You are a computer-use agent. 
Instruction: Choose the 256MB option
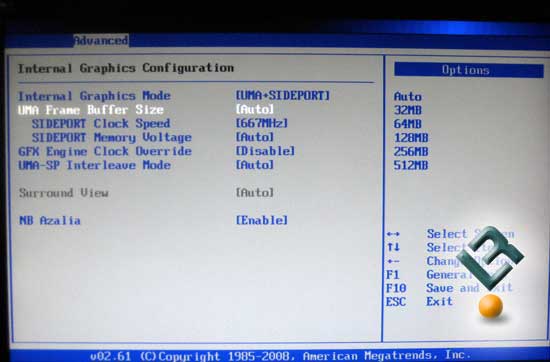pos(411,152)
